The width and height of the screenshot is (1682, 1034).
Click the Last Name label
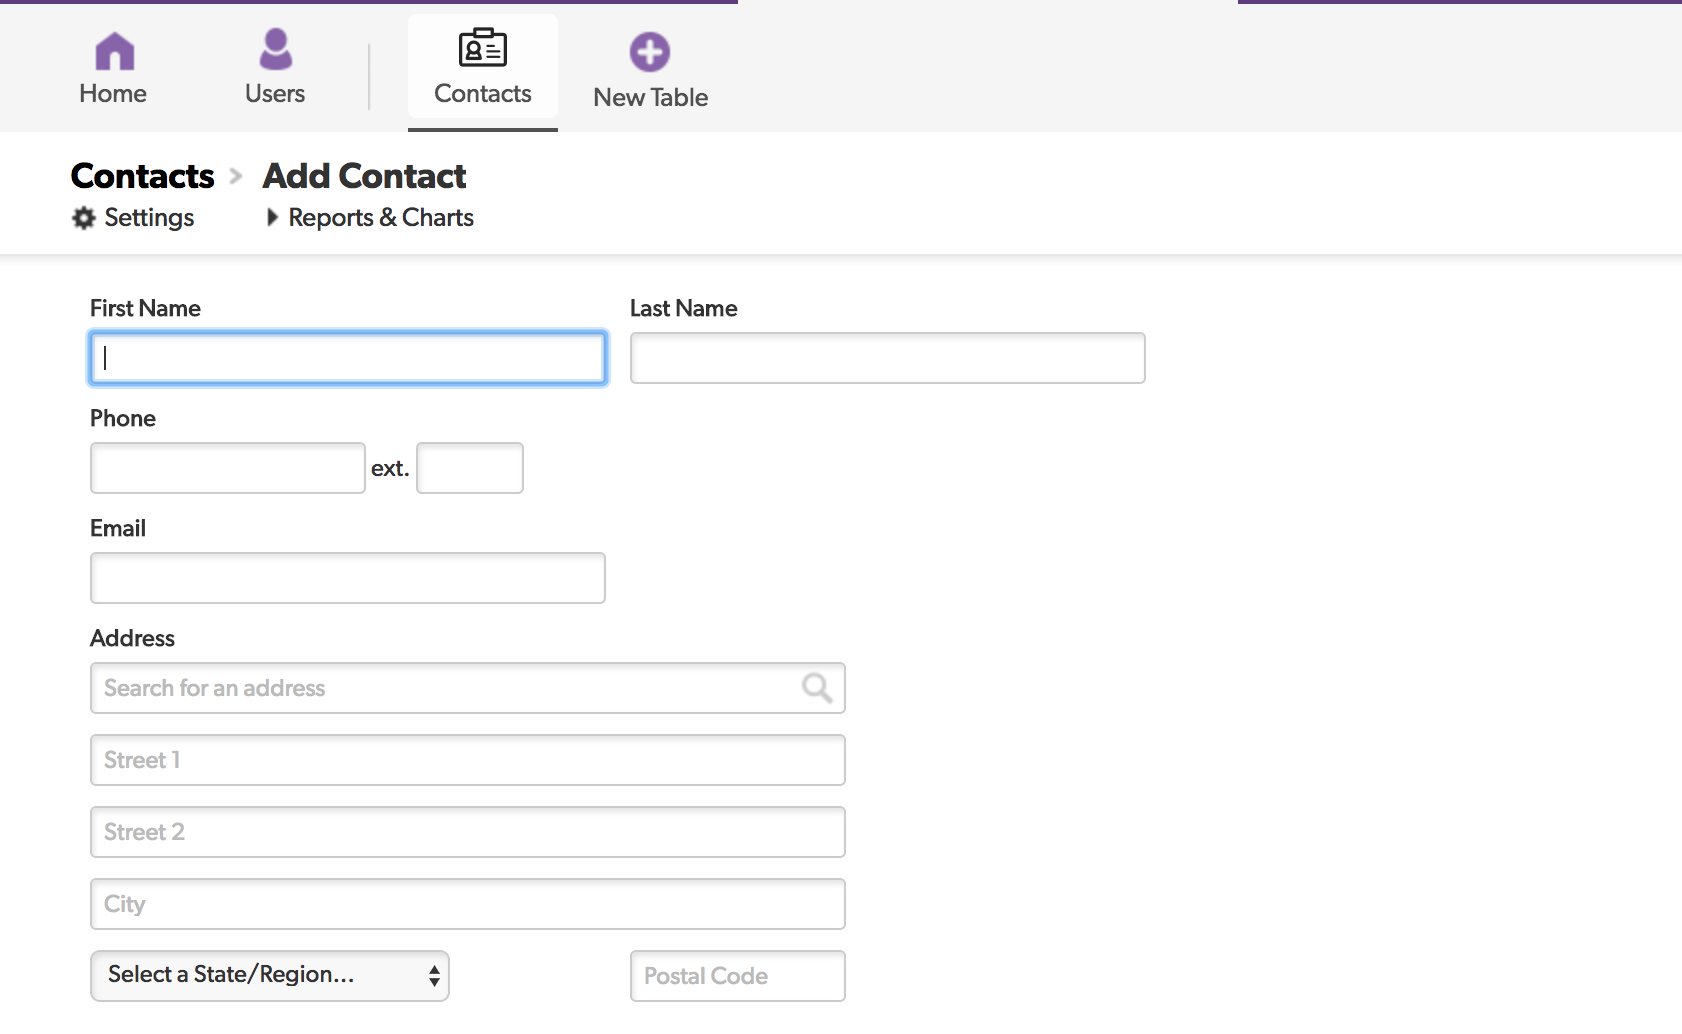tap(684, 308)
